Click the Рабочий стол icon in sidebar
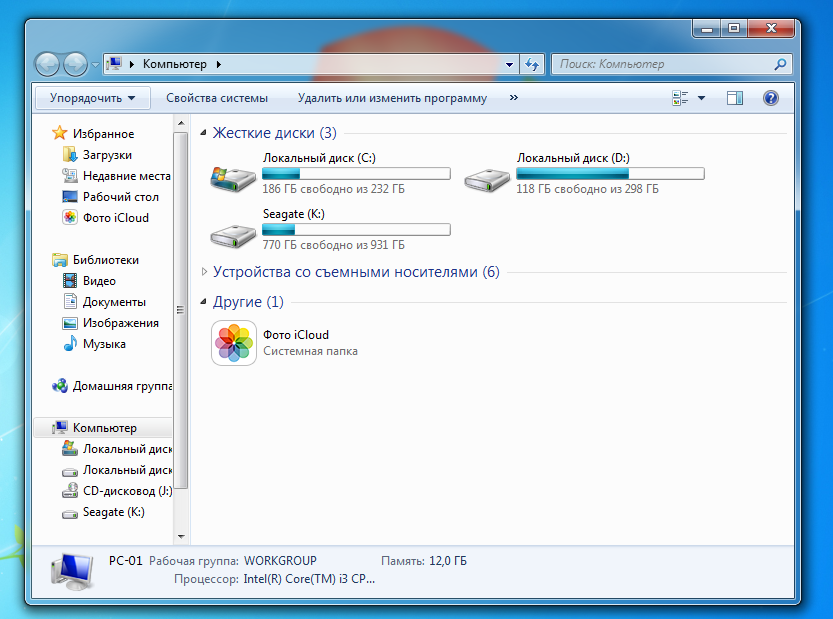Screen dimensions: 833x619 pyautogui.click(x=70, y=197)
